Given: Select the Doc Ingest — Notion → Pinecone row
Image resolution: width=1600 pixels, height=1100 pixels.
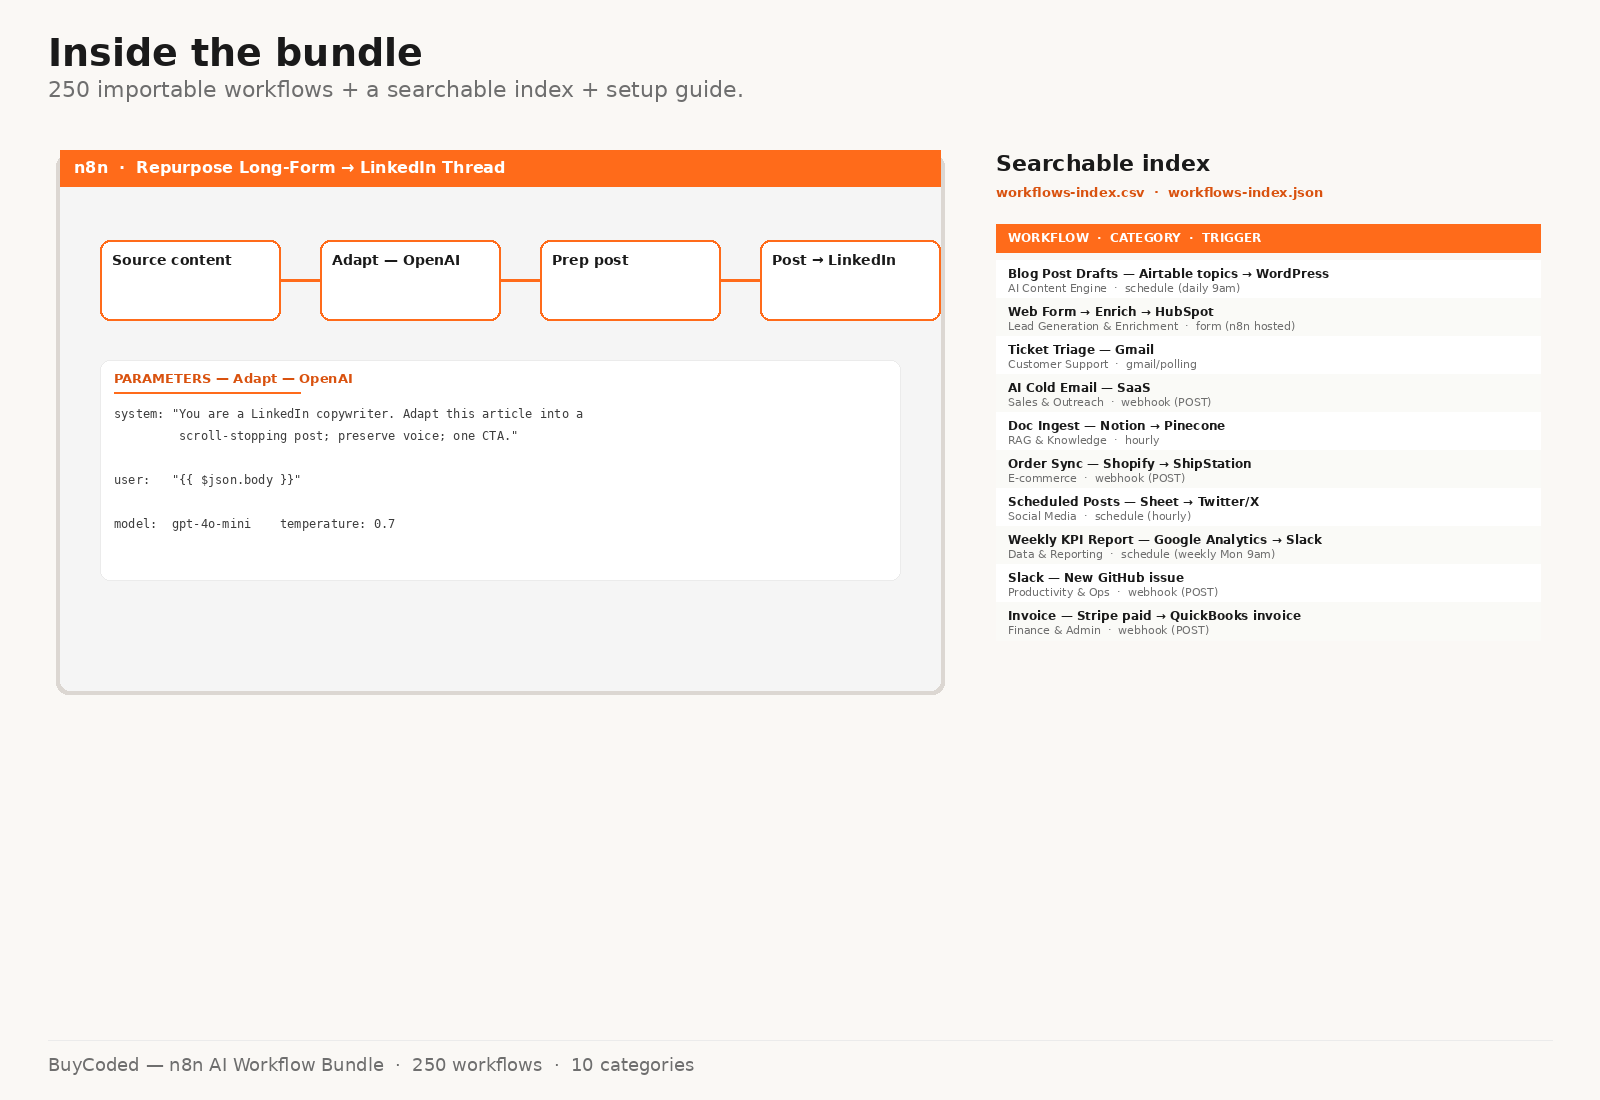Looking at the screenshot, I should [x=1268, y=432].
